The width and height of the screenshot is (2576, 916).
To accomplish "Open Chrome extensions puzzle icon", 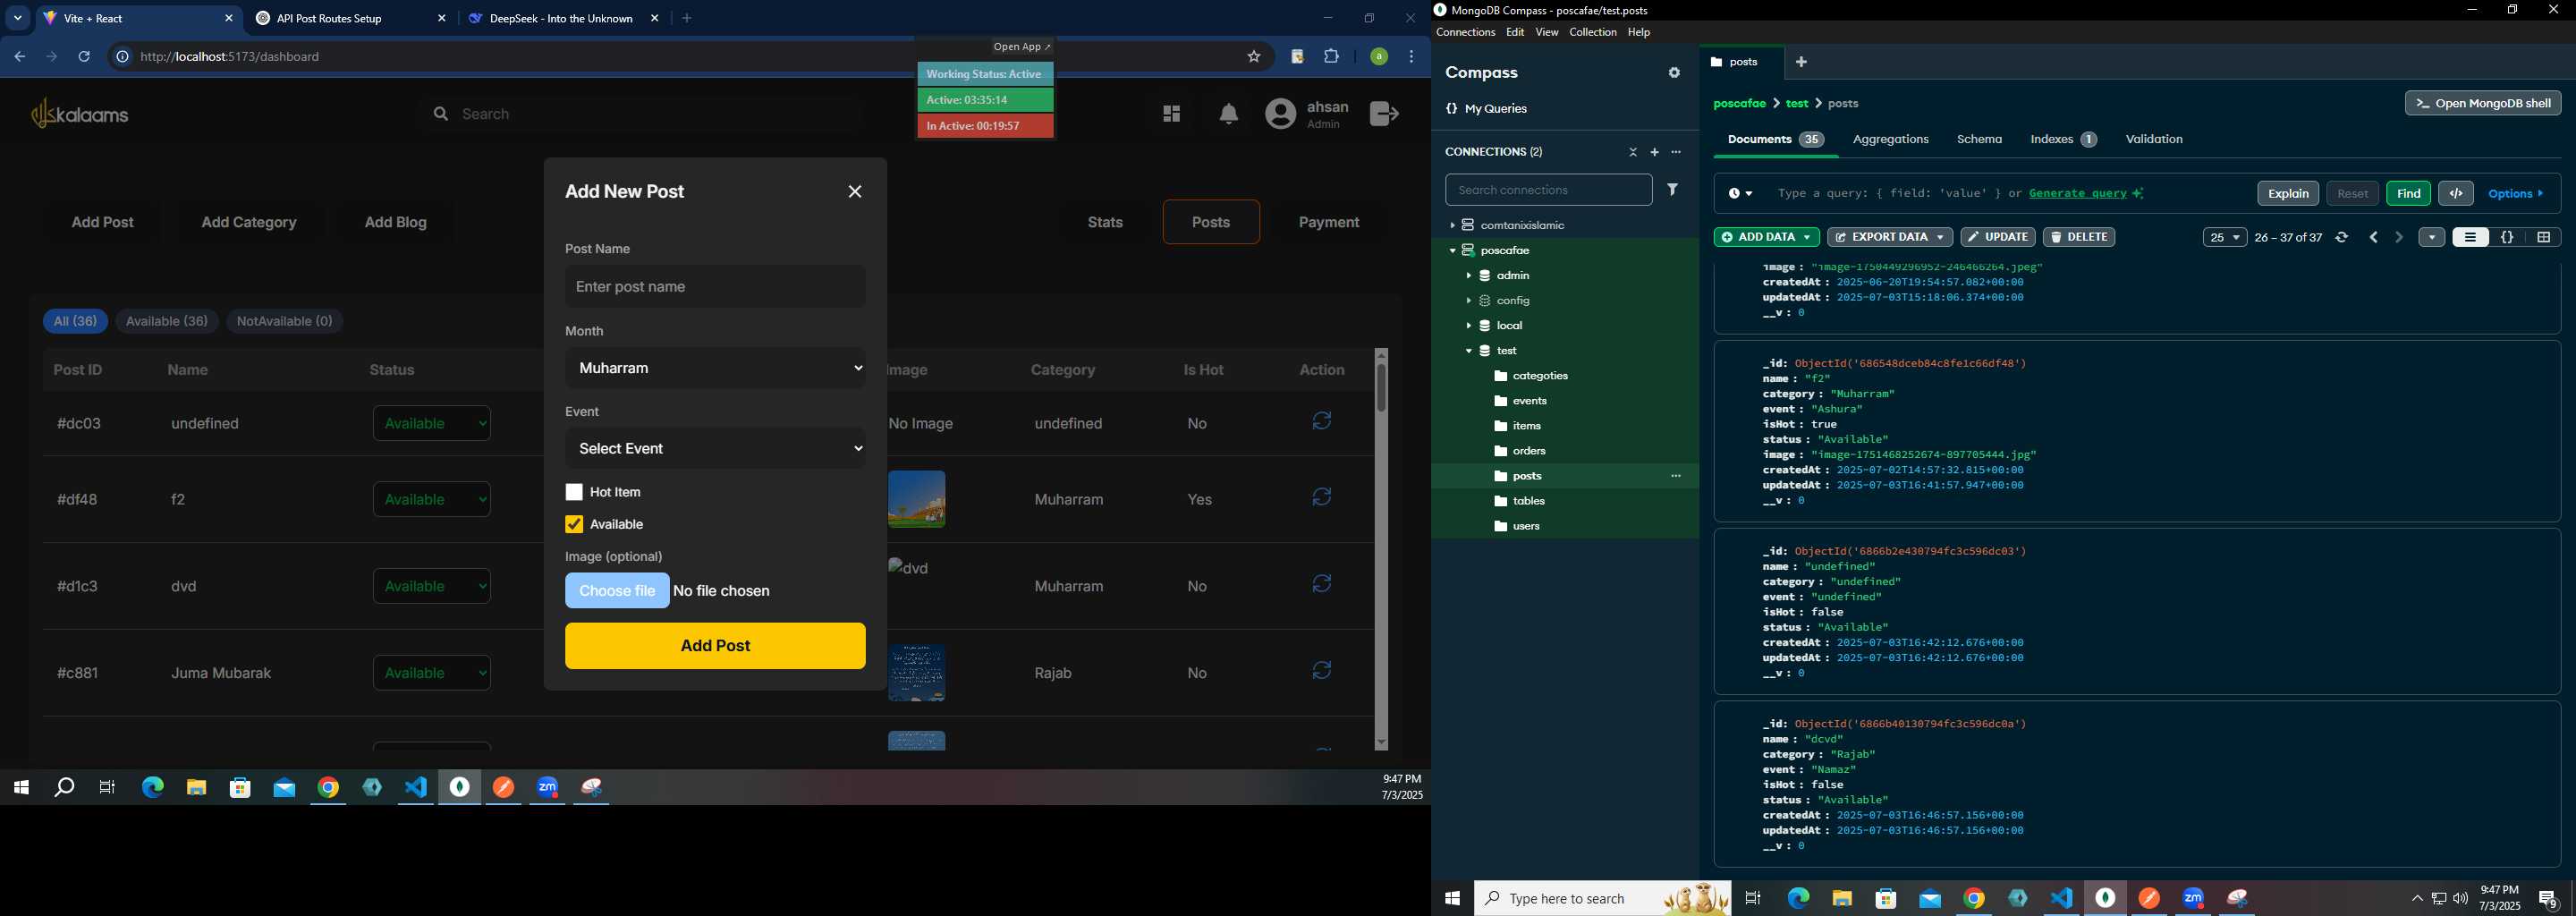I will point(1332,57).
